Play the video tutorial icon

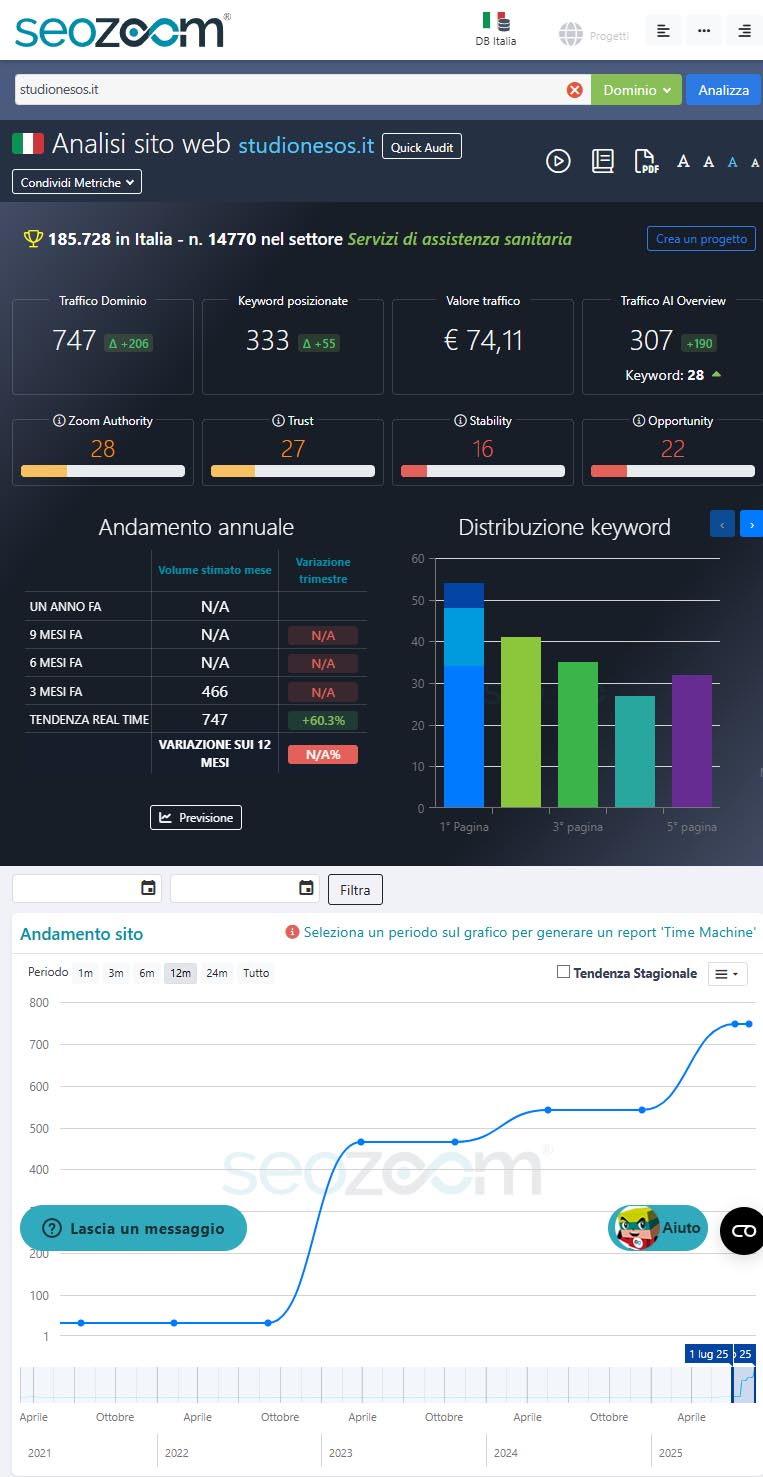(x=558, y=161)
